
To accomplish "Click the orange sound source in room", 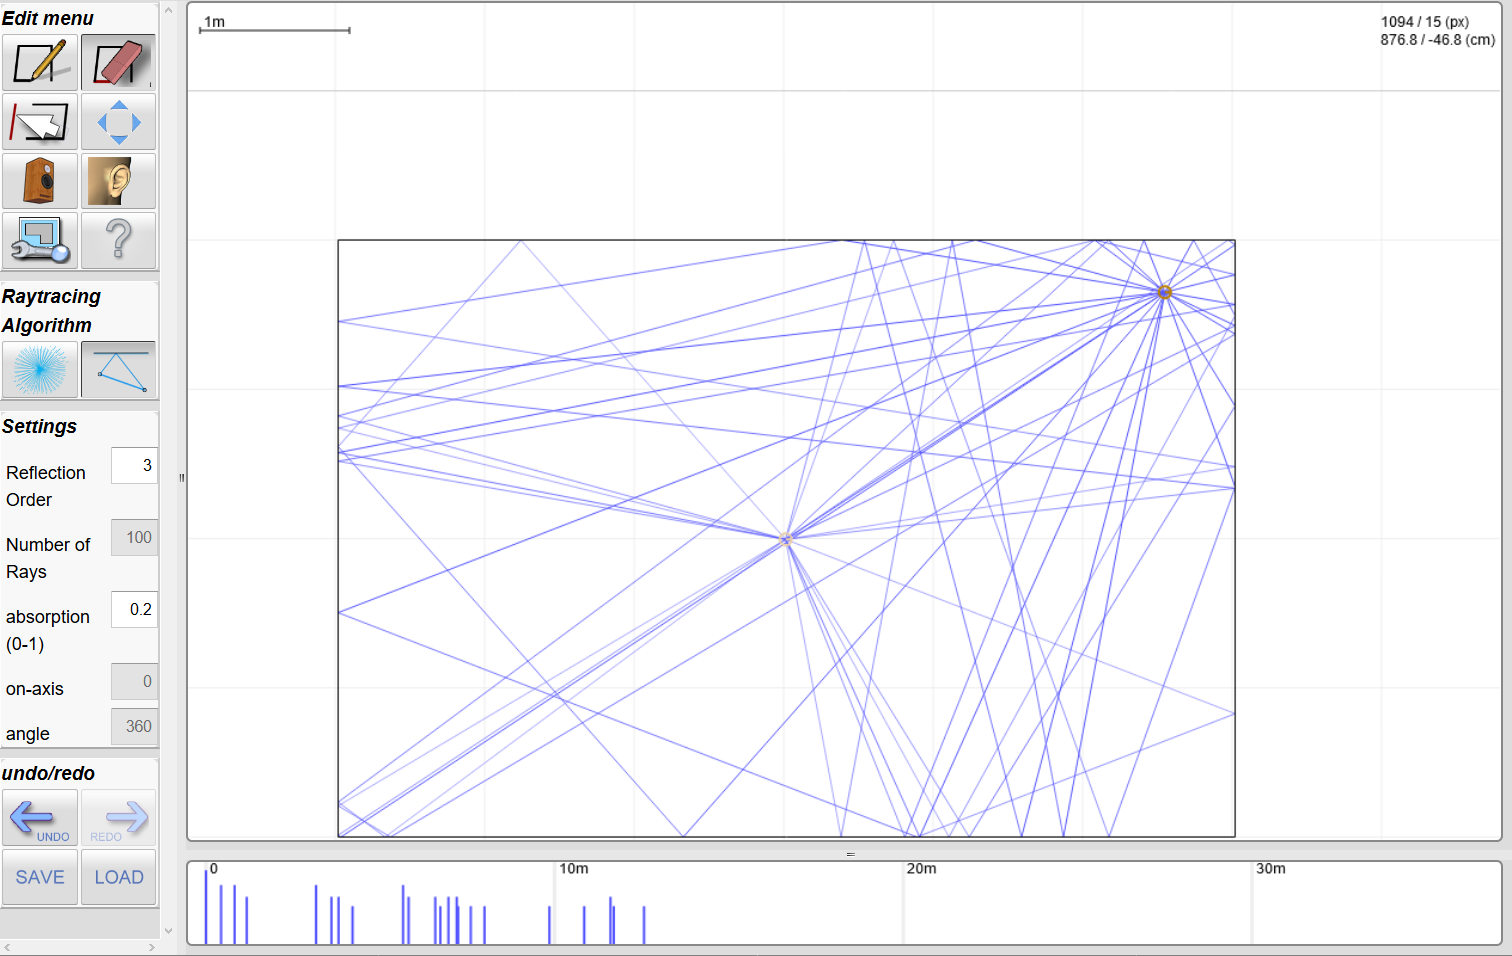I will coord(1164,292).
